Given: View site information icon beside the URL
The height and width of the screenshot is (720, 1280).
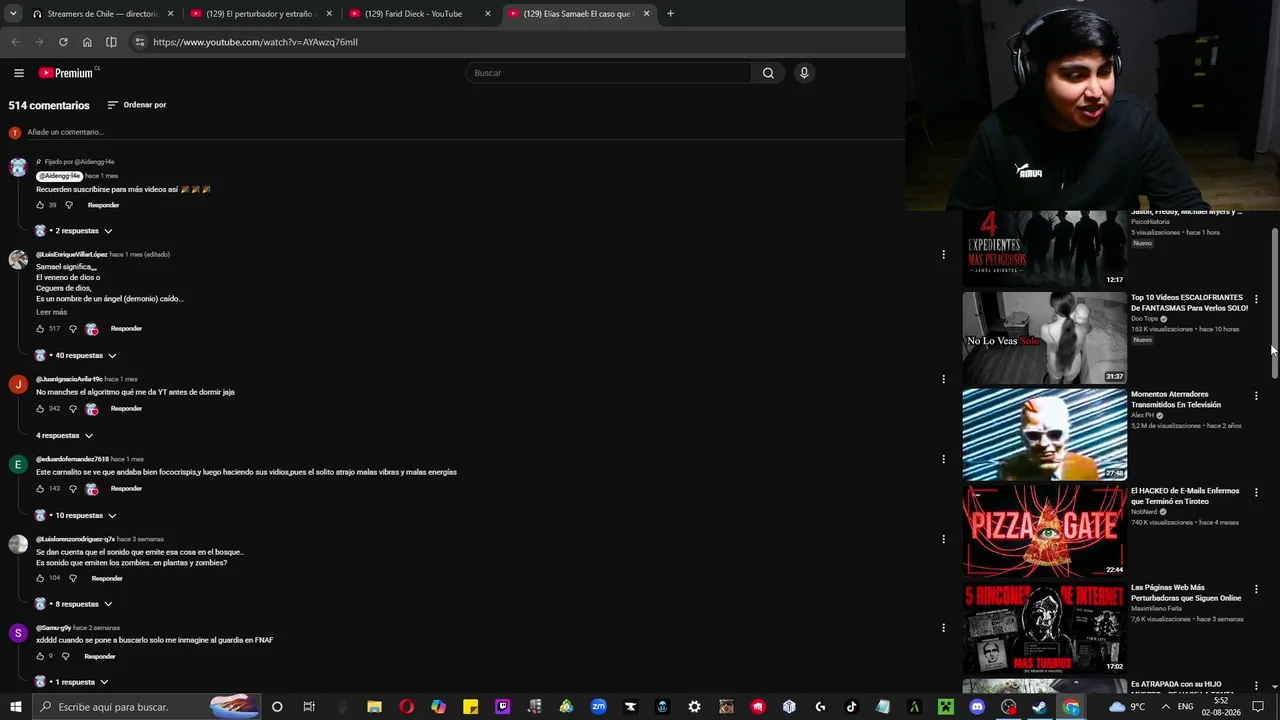Looking at the screenshot, I should pos(139,42).
